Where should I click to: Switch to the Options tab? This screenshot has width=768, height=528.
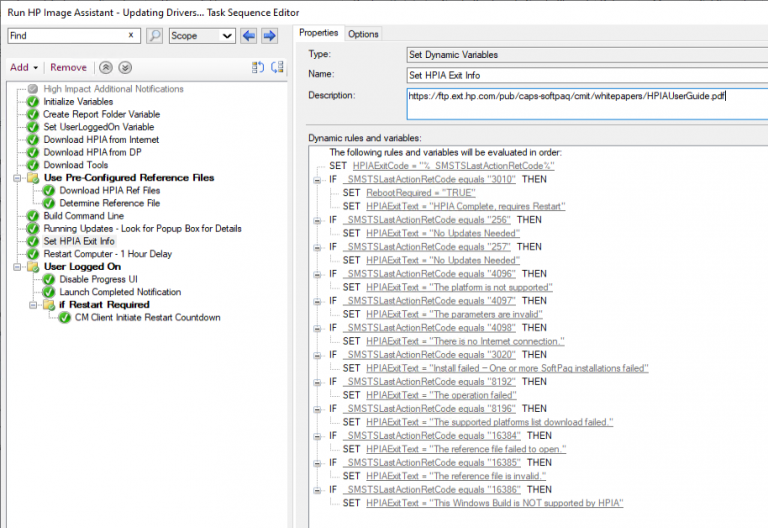(363, 34)
